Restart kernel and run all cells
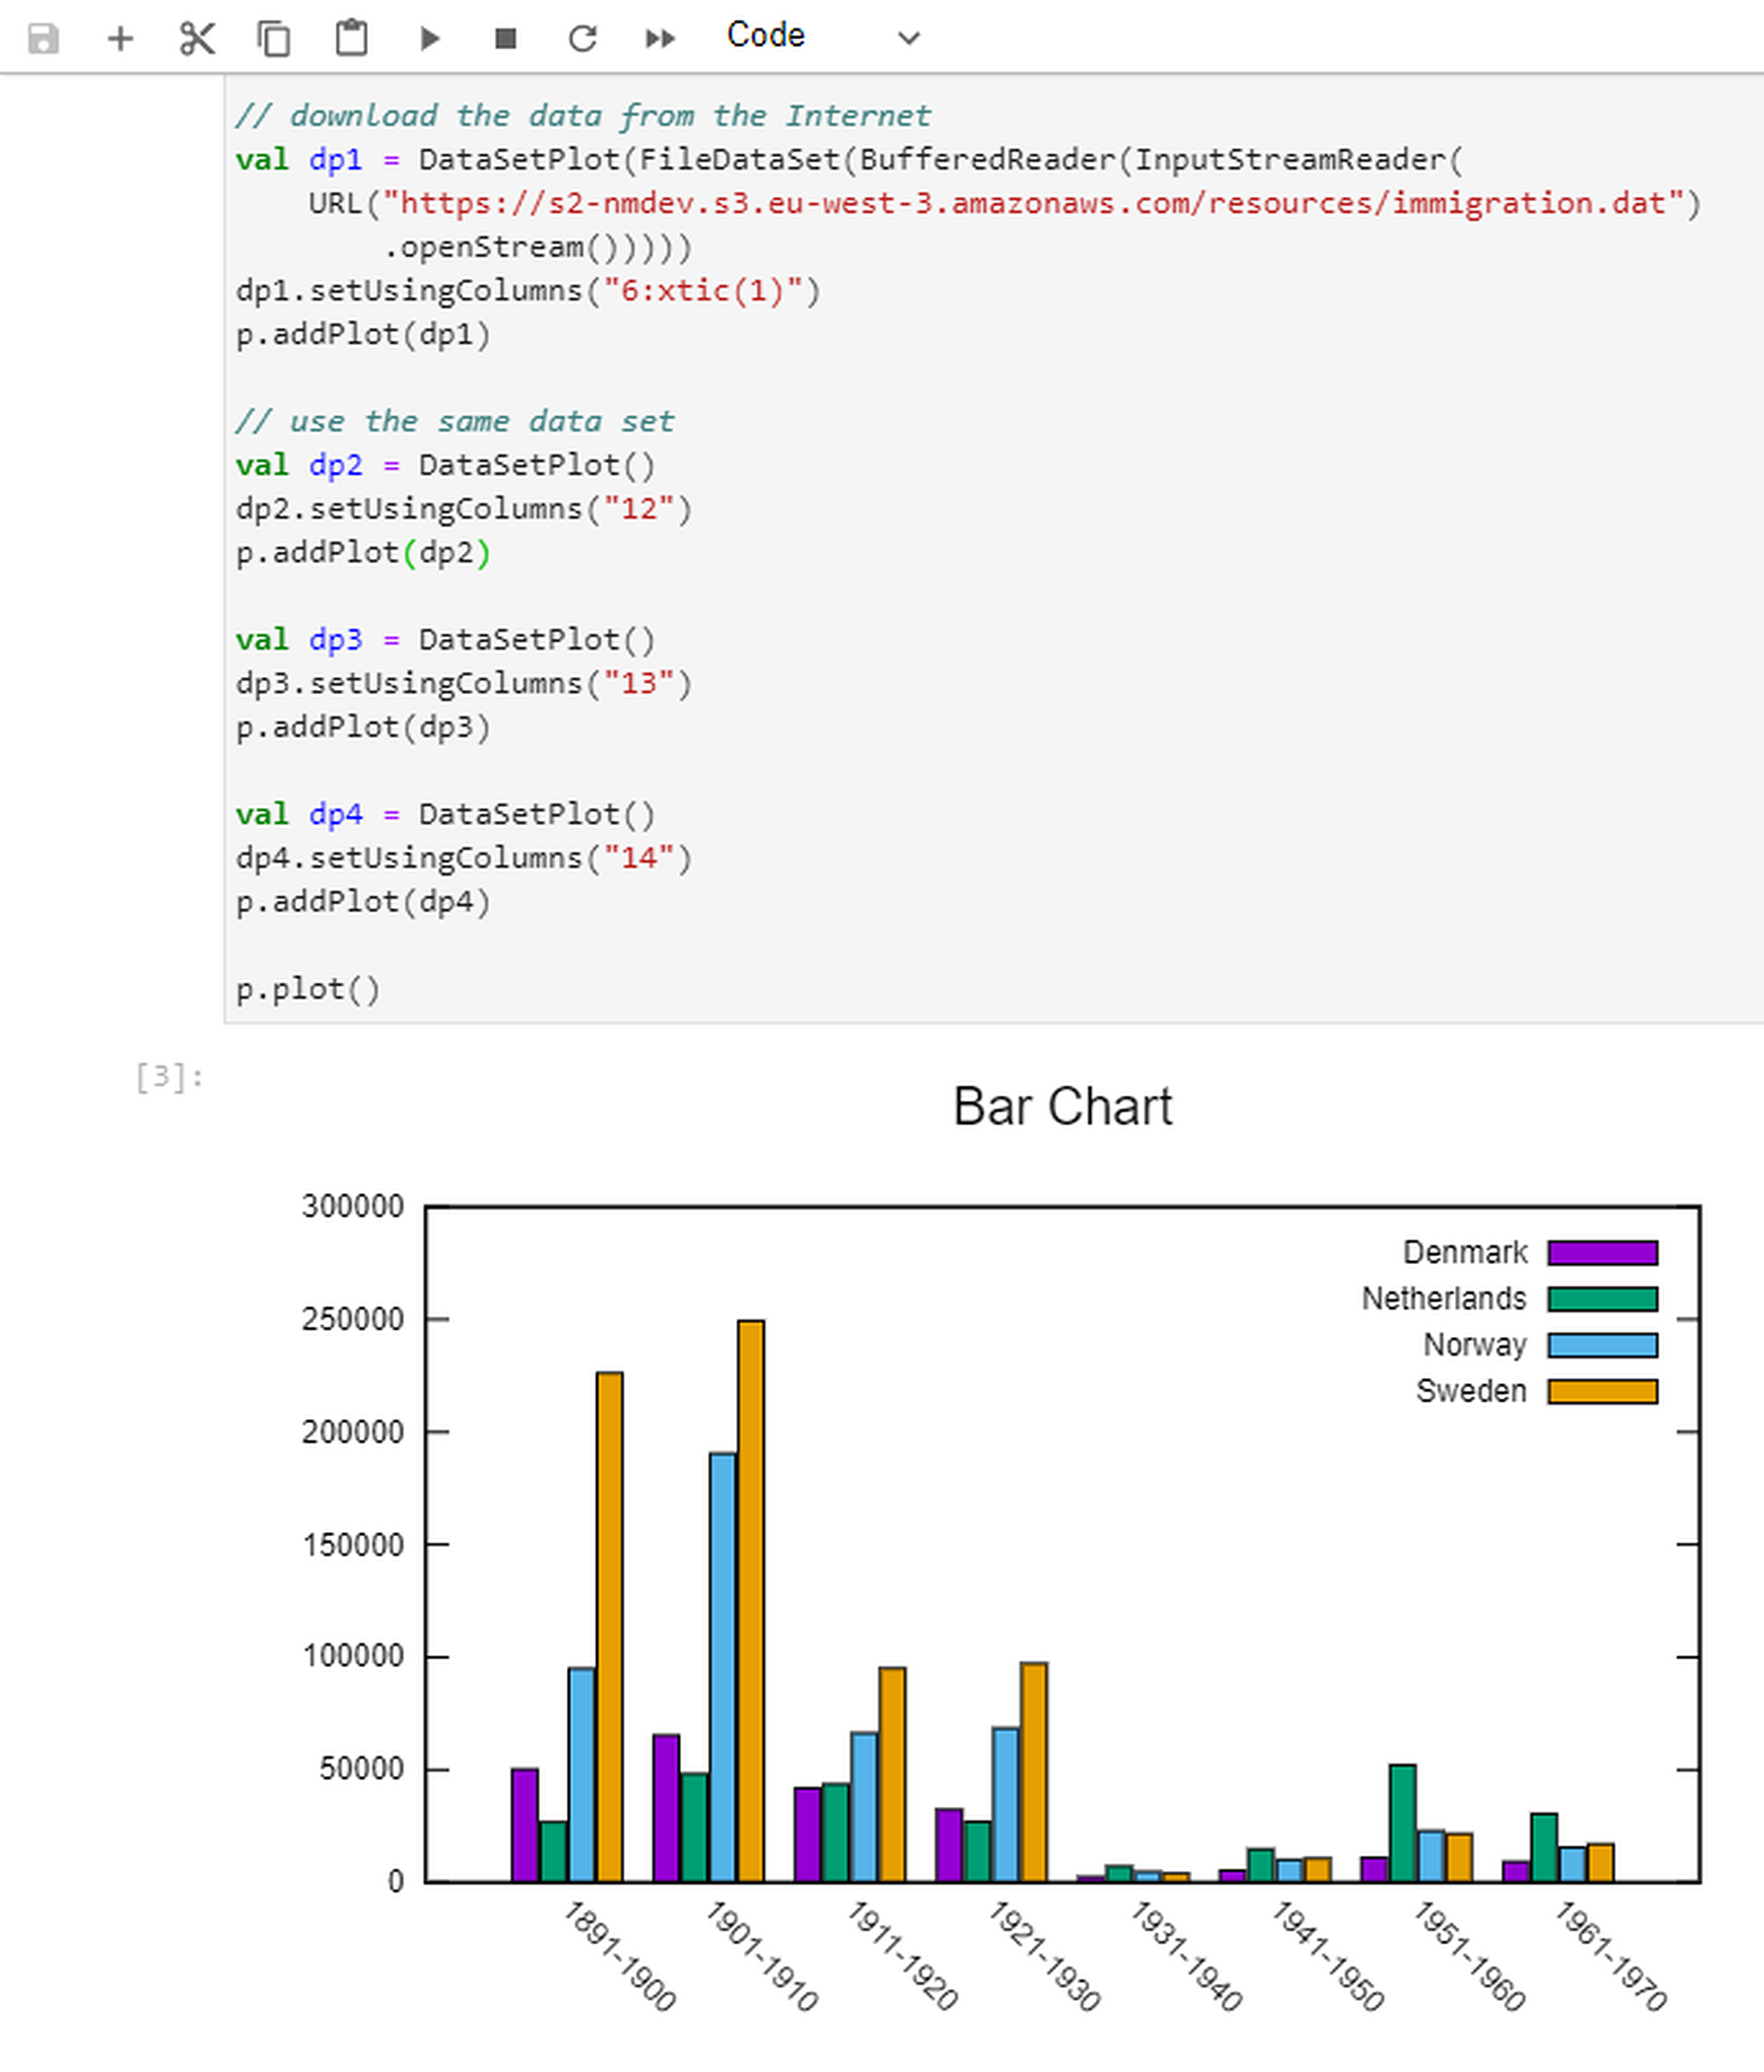Screen dimensions: 1764x2072 660,39
